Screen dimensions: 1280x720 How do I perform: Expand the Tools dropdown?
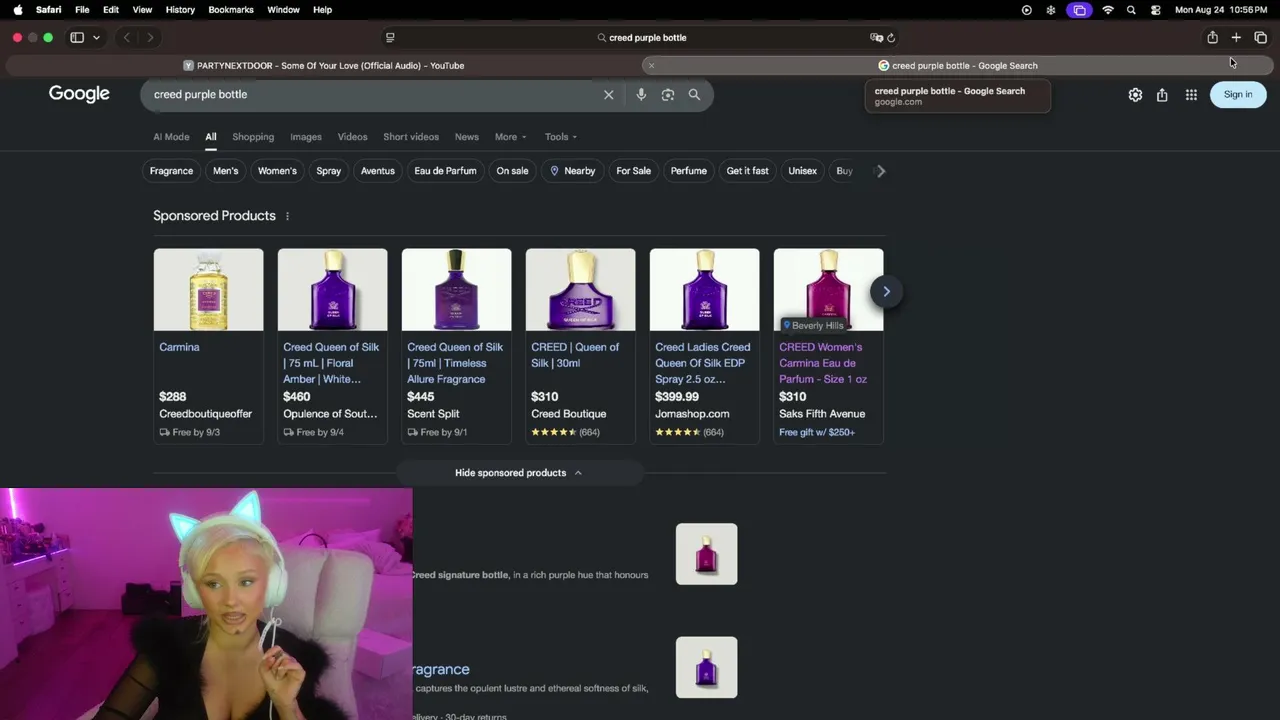(561, 137)
